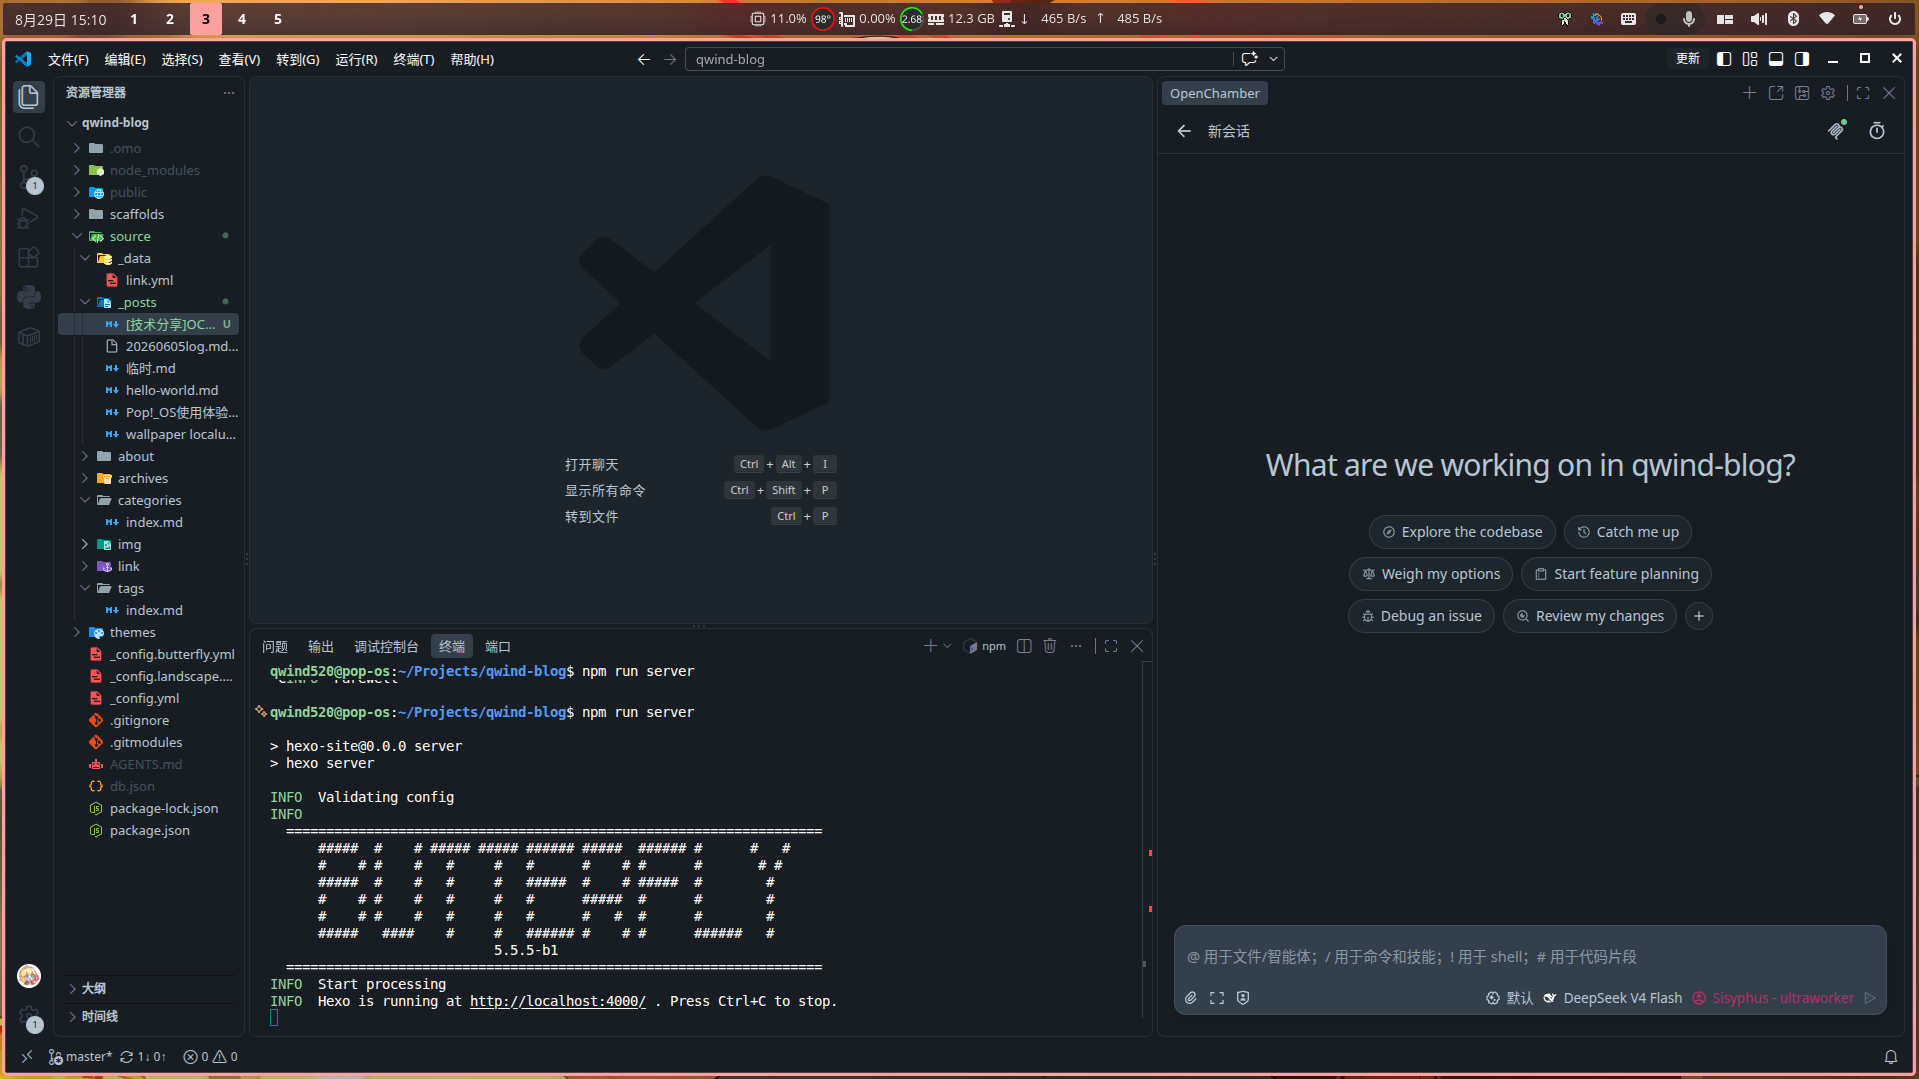Open Source Control view with badge
The height and width of the screenshot is (1079, 1919).
(x=29, y=178)
